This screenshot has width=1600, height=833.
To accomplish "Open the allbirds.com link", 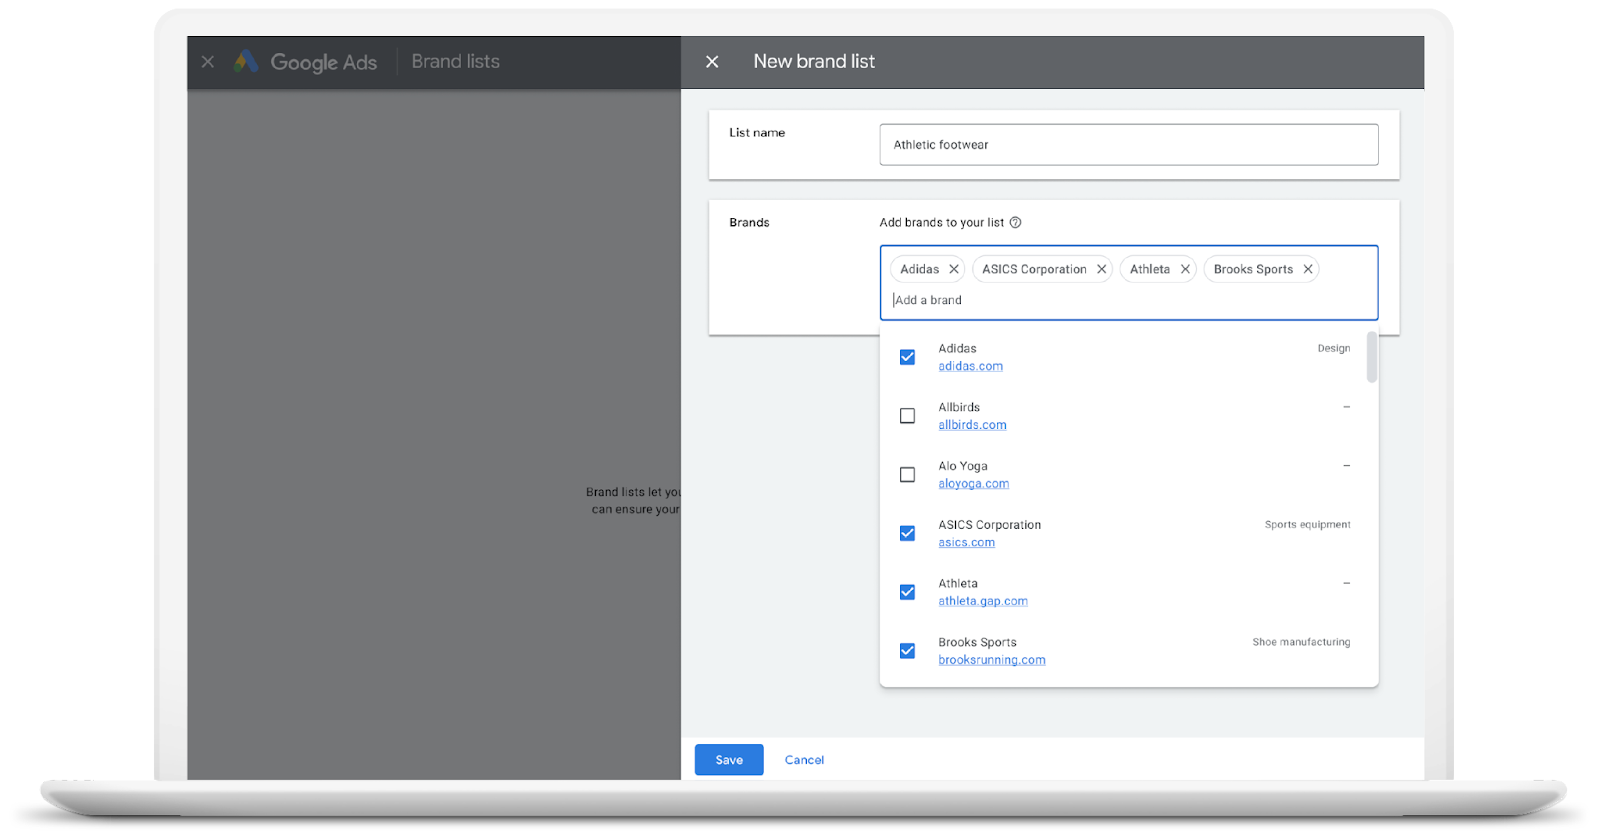I will pyautogui.click(x=972, y=425).
